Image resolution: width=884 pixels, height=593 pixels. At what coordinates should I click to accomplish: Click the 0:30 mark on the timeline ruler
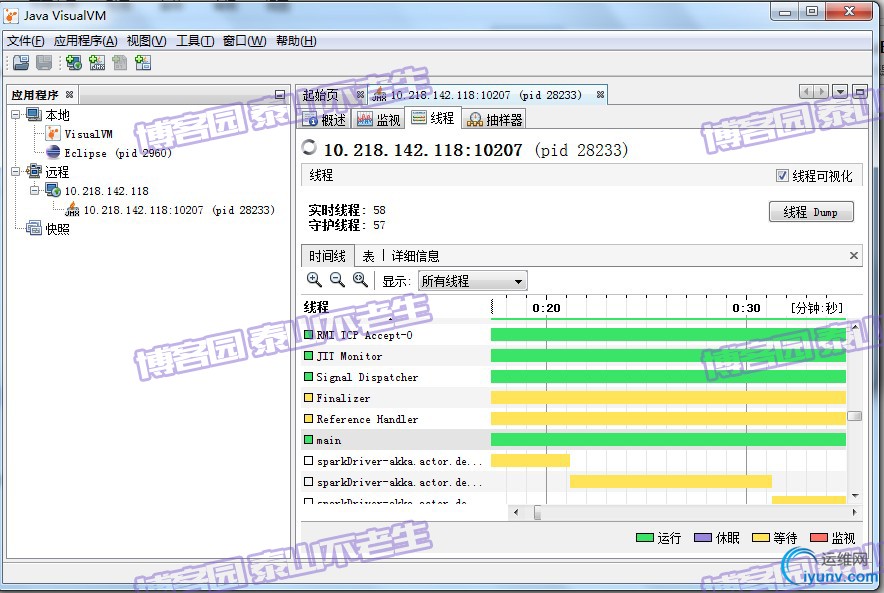click(746, 308)
